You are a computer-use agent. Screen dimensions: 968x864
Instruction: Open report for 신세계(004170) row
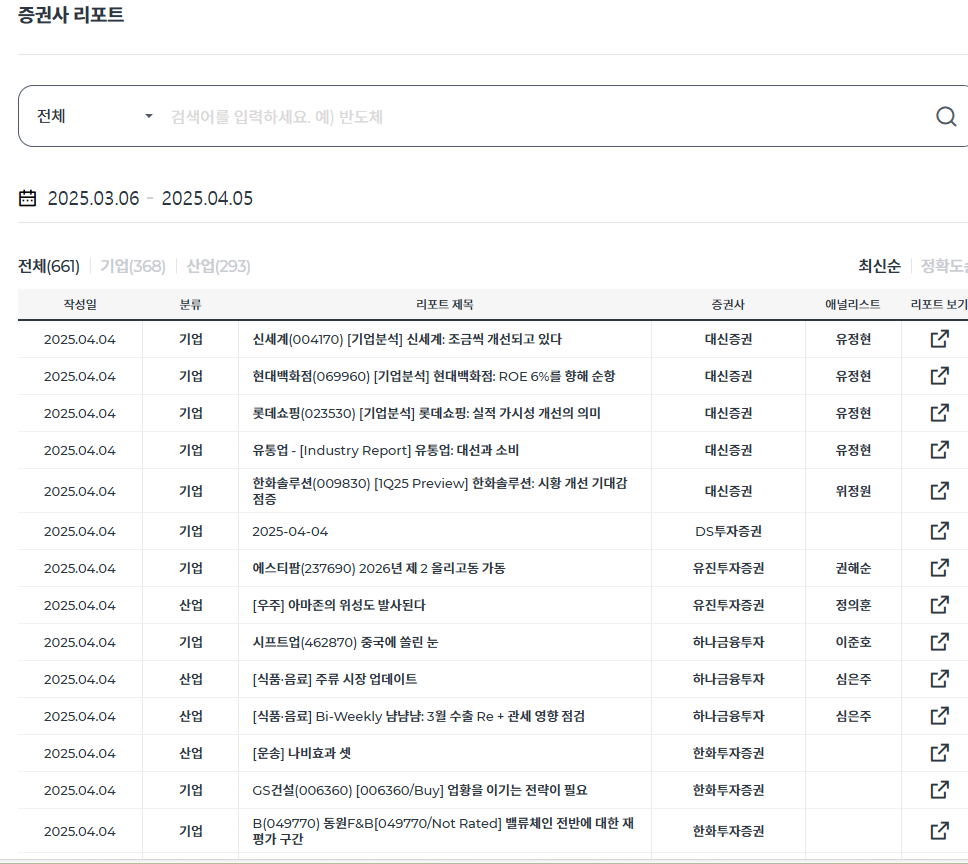[x=940, y=339]
